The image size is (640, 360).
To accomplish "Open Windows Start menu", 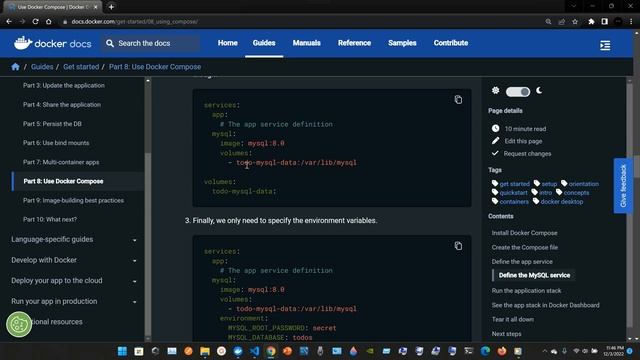I will click(122, 351).
